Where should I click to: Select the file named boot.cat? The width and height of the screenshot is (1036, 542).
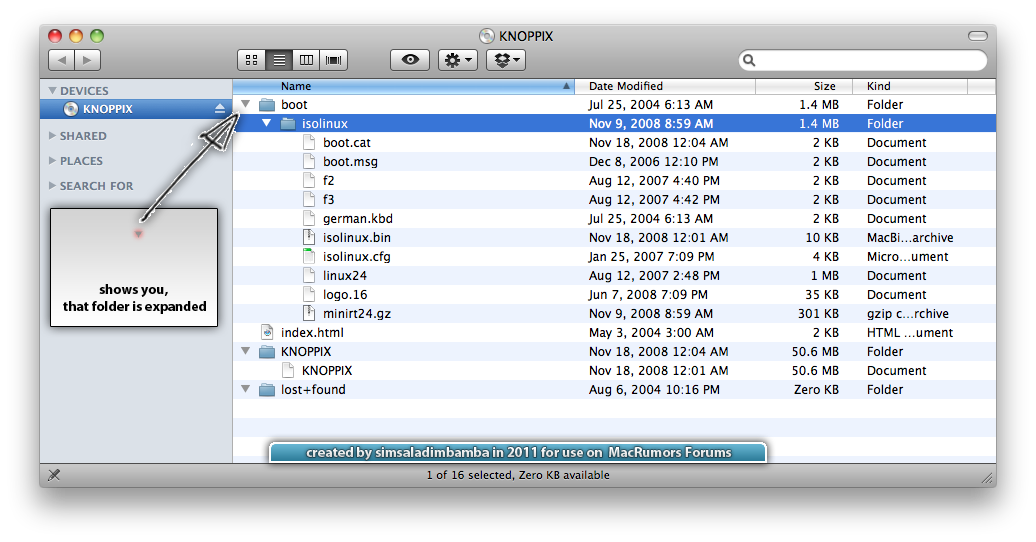[347, 143]
